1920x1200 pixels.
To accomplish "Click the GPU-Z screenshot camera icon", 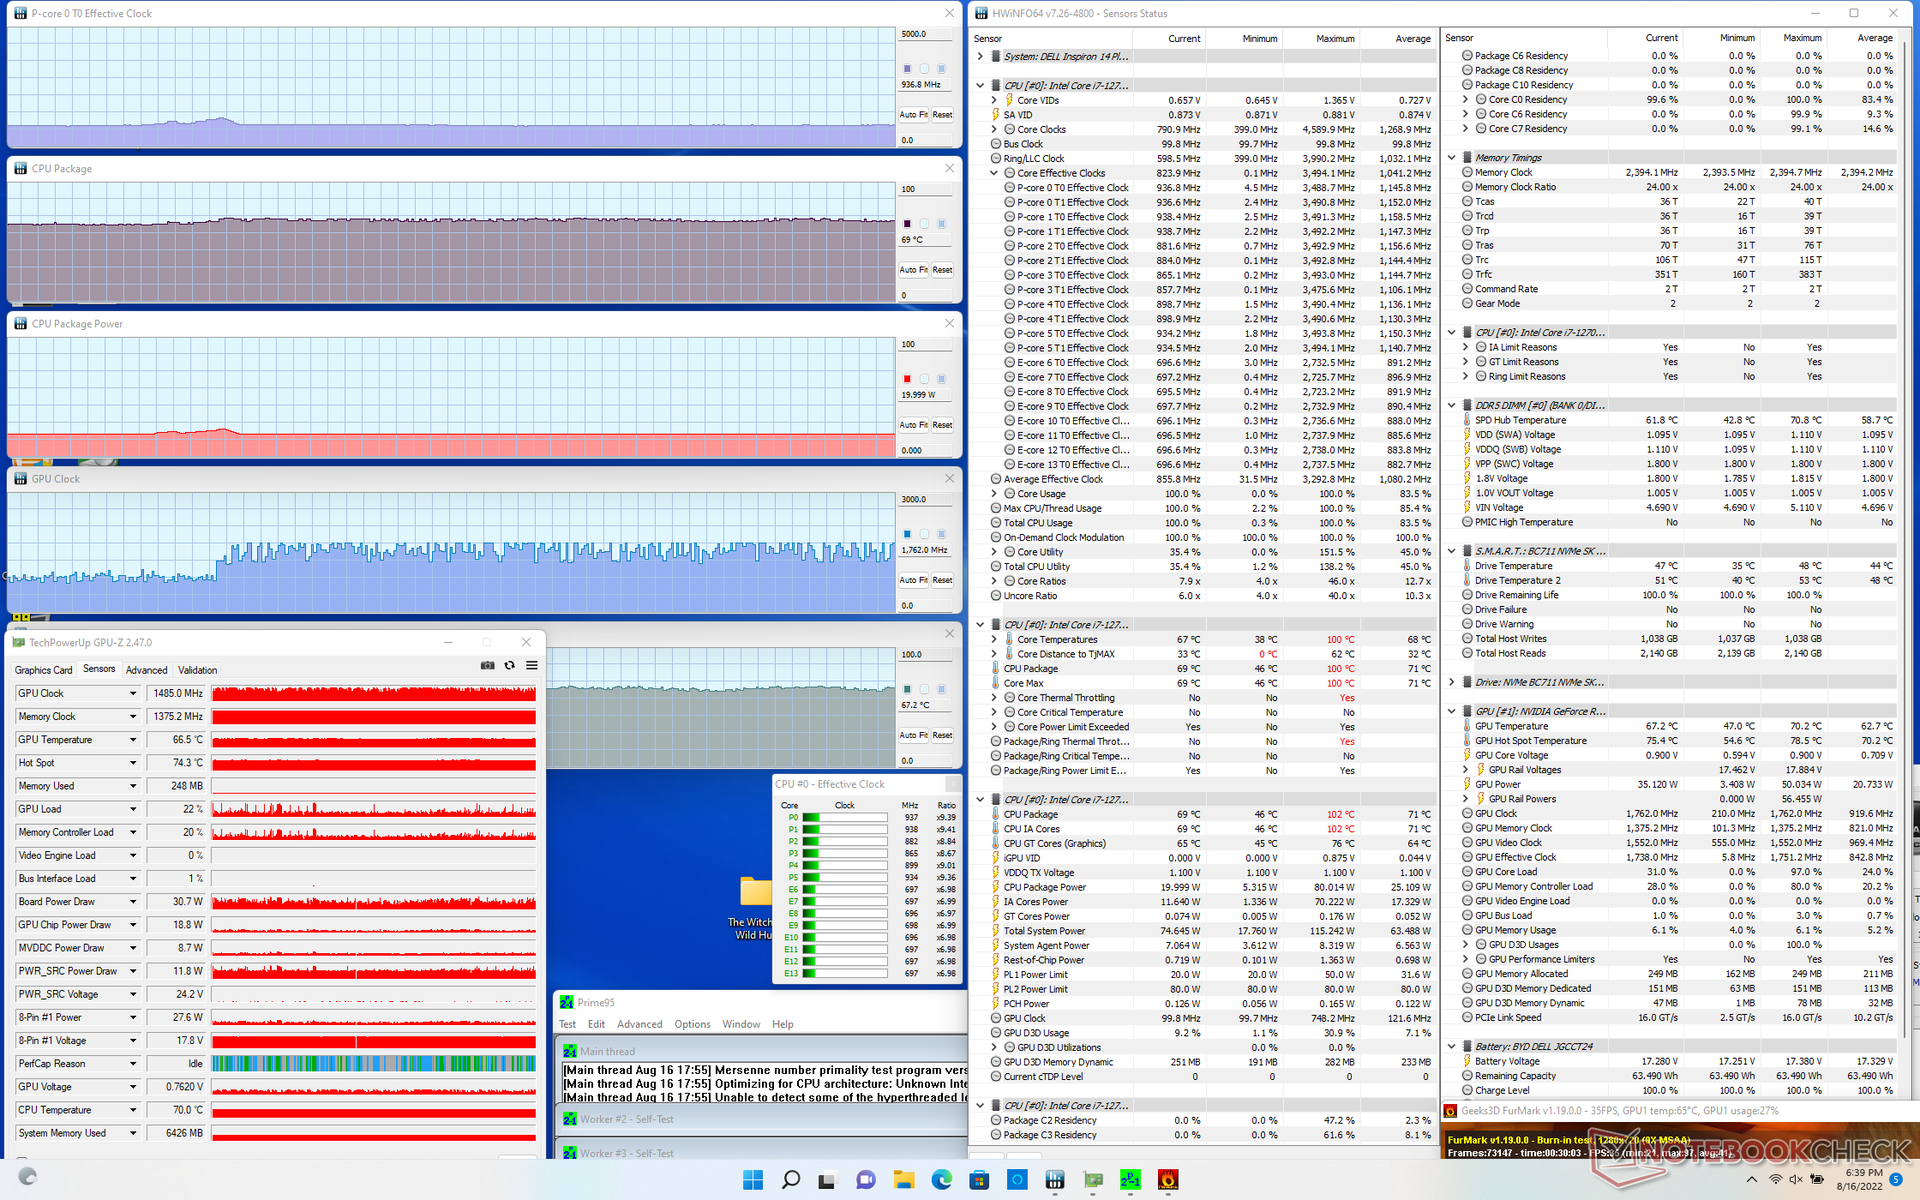I will point(487,665).
